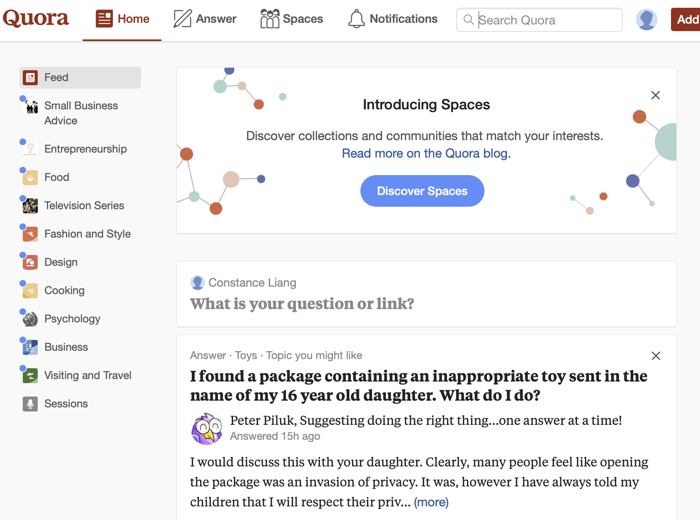Click the Food topic icon
This screenshot has height=520, width=700.
click(30, 178)
